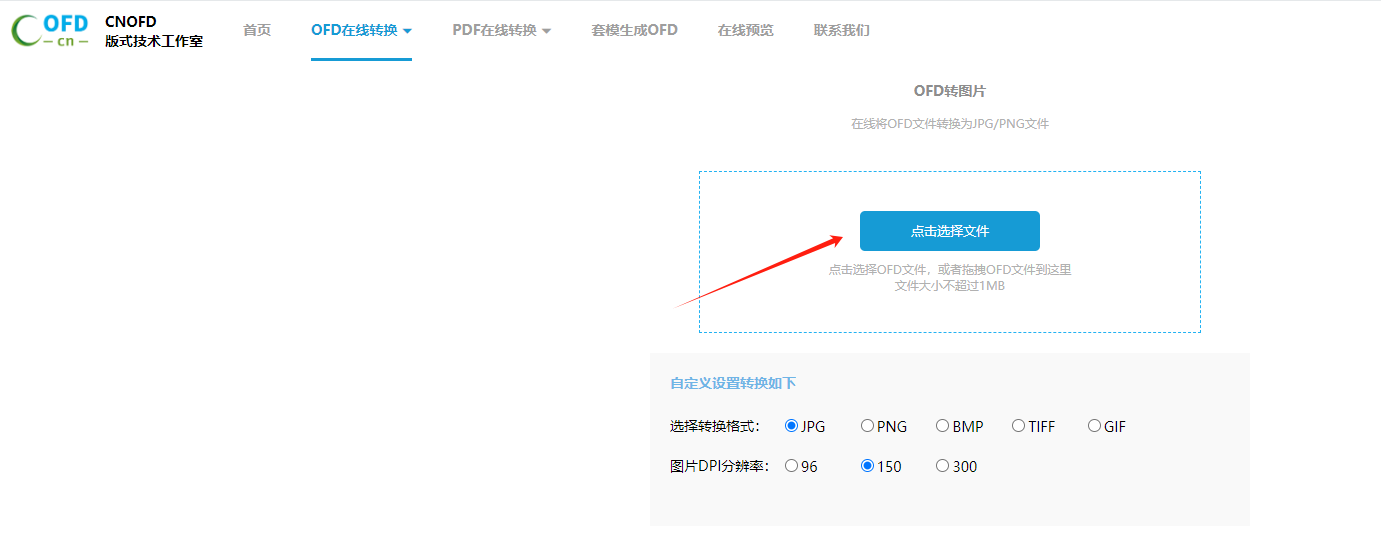Click the 自定义设置转换如下 label
This screenshot has width=1381, height=543.
[x=733, y=383]
